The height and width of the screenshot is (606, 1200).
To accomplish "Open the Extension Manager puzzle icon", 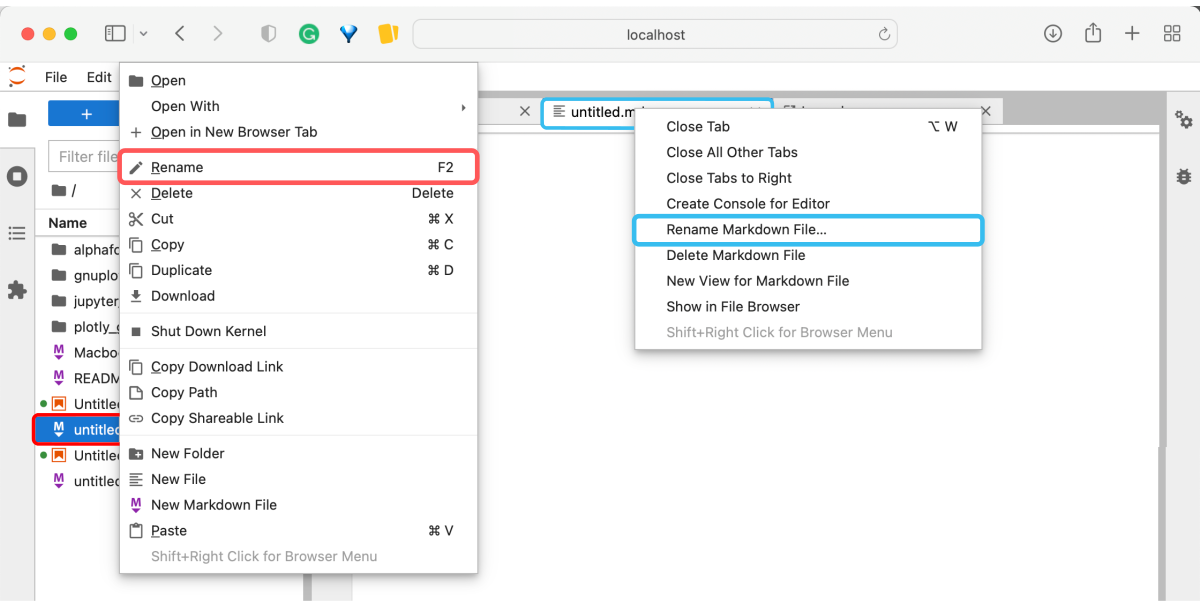I will [x=17, y=290].
